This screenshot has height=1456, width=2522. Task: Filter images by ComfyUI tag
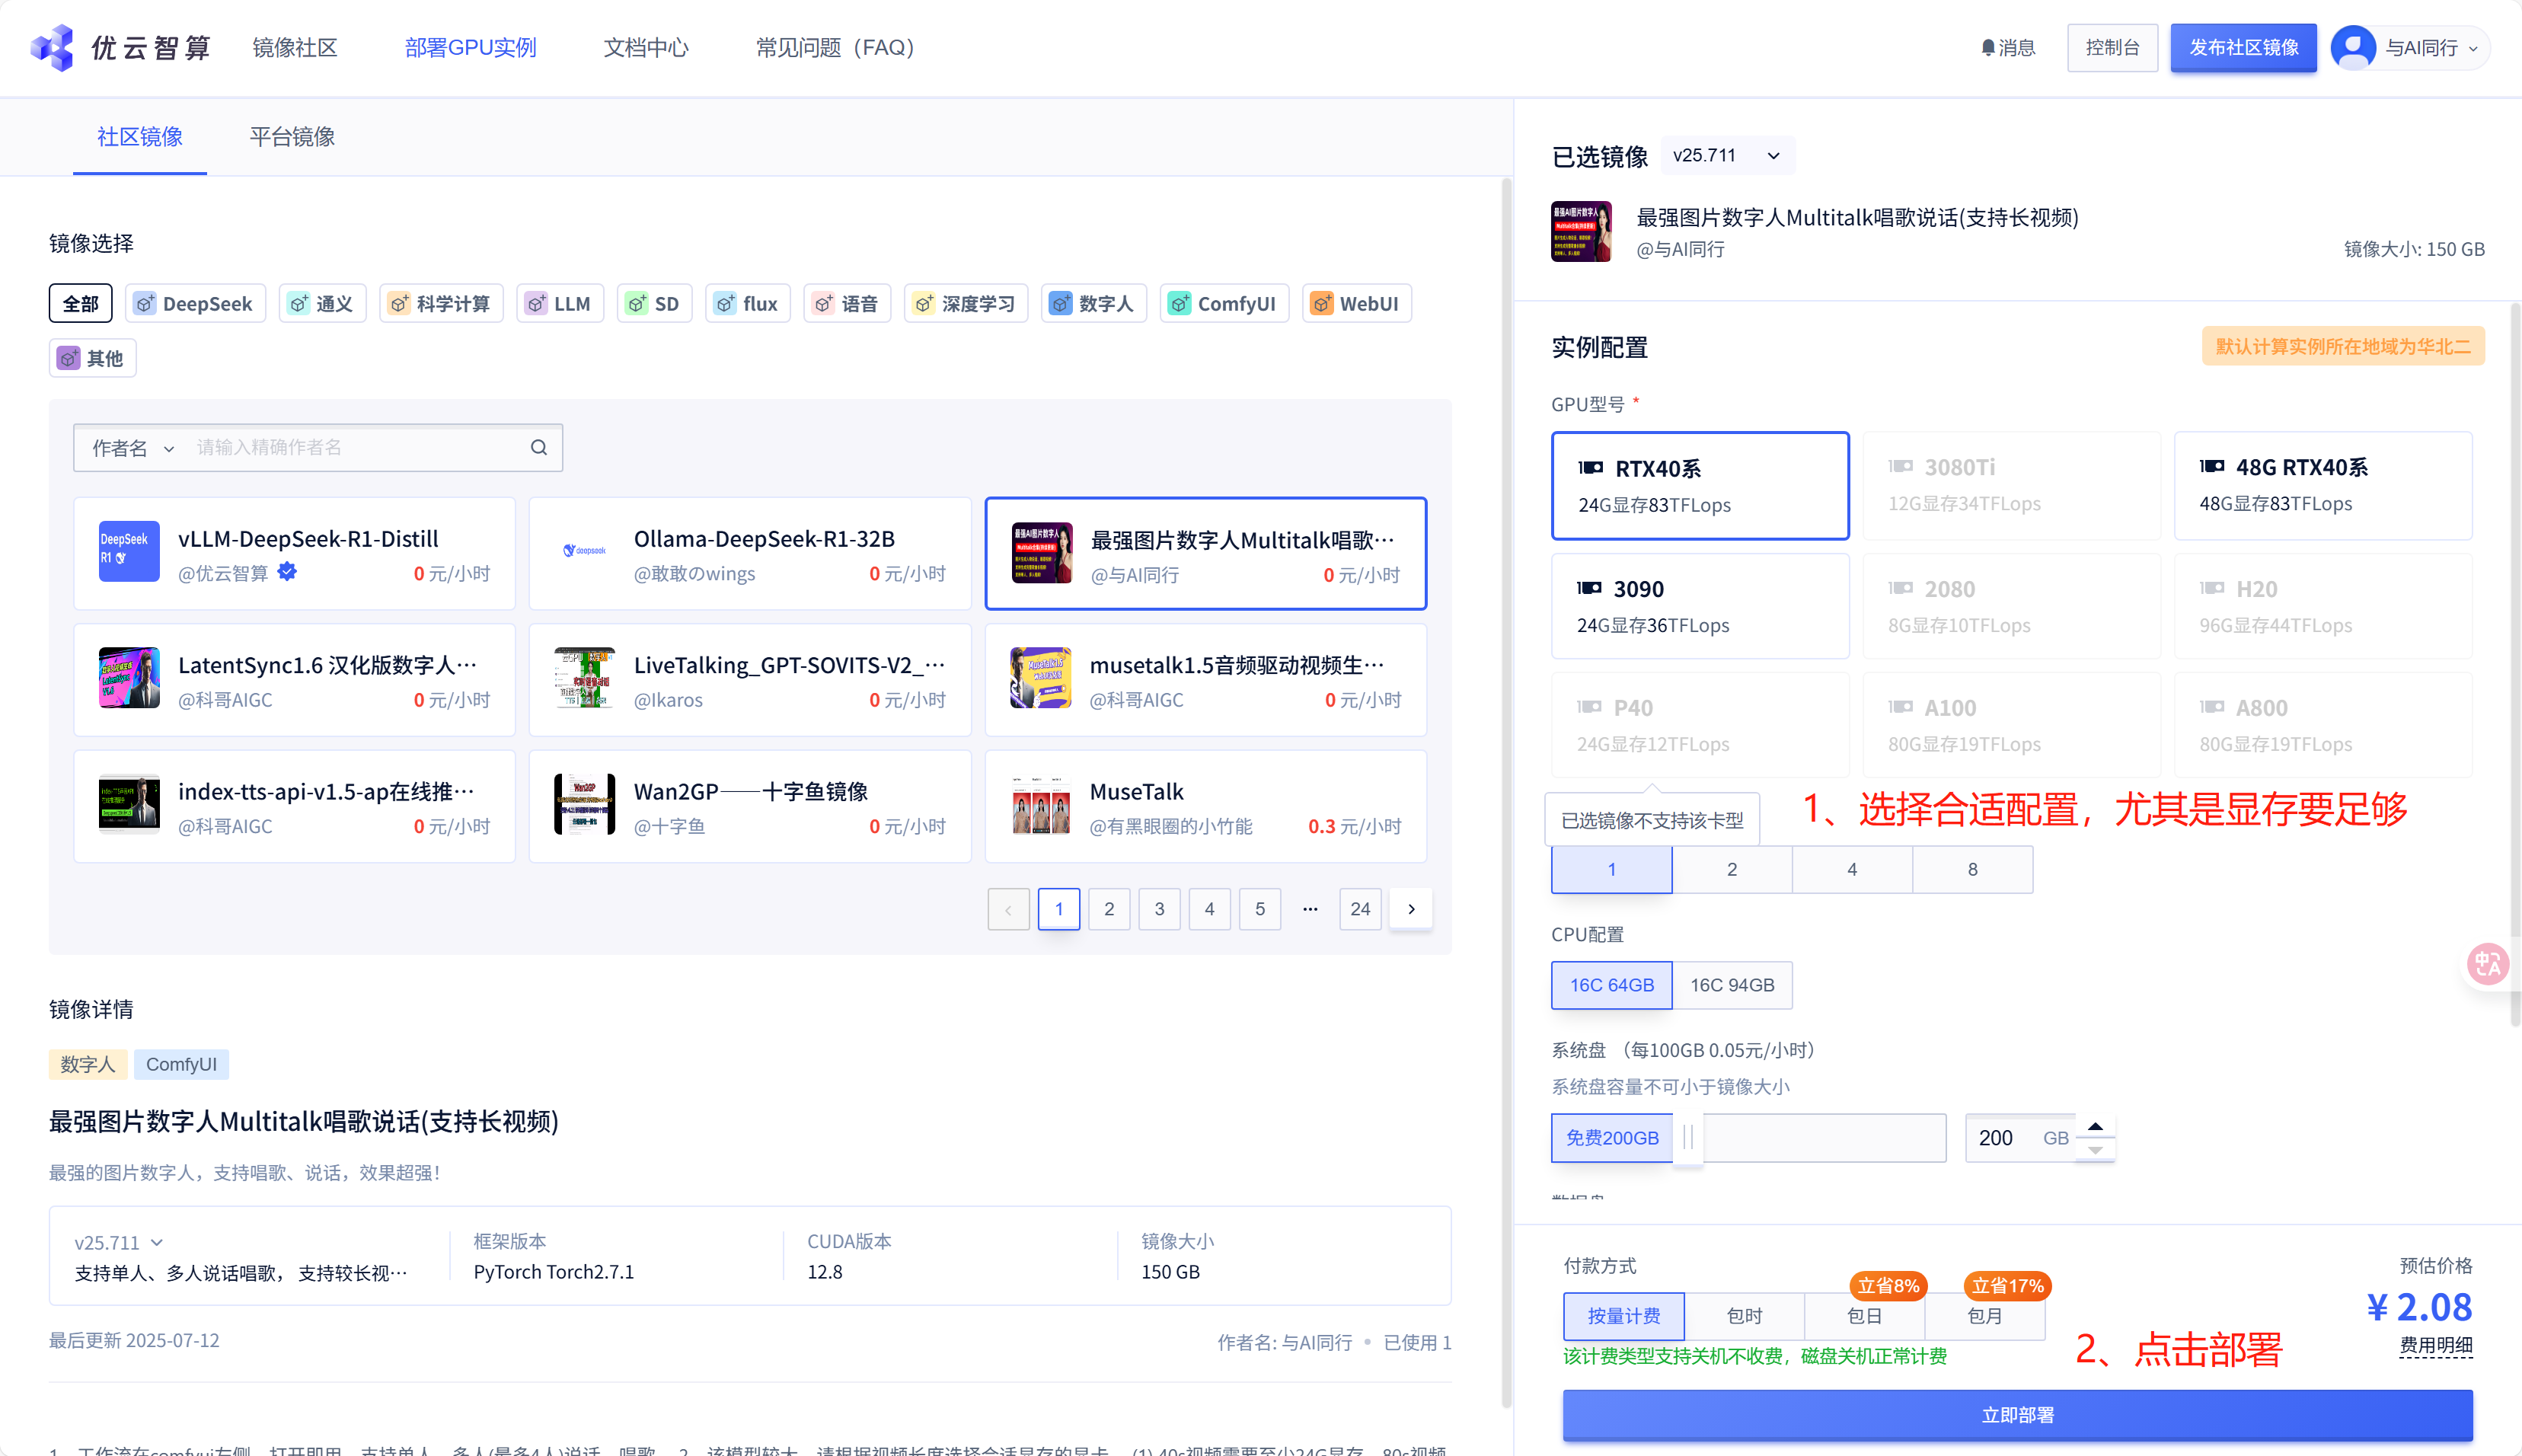[1224, 303]
